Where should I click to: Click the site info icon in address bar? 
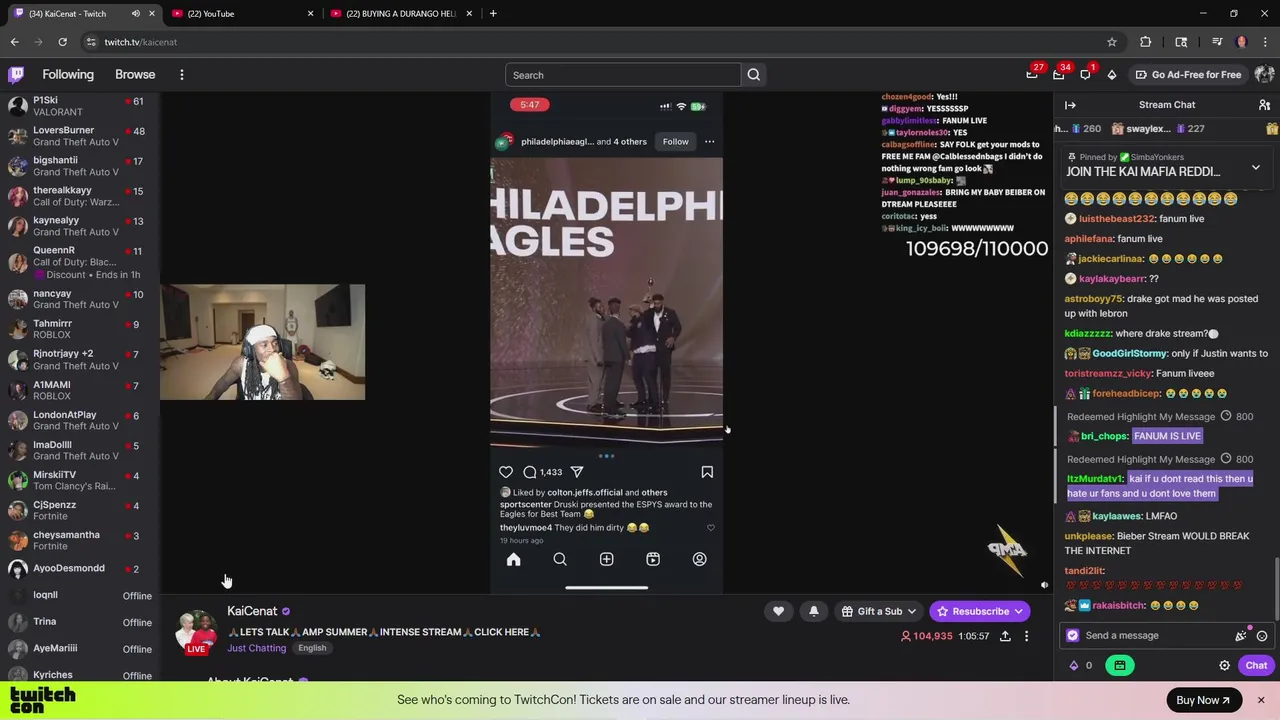click(91, 42)
